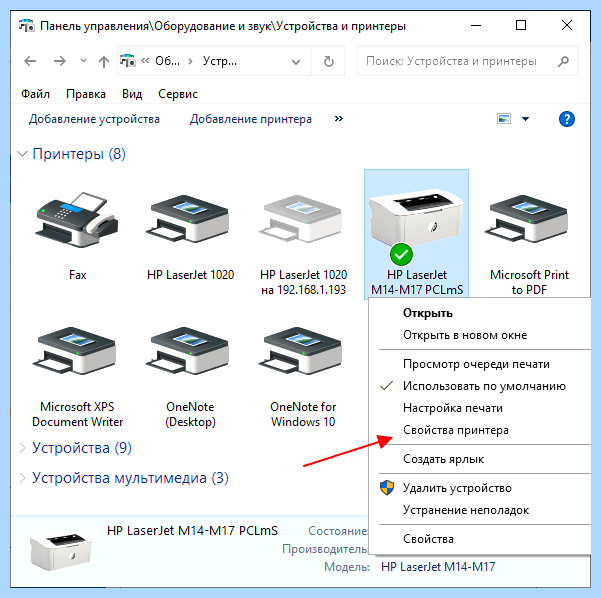
Task: Click the search magnifier icon
Action: tap(563, 61)
